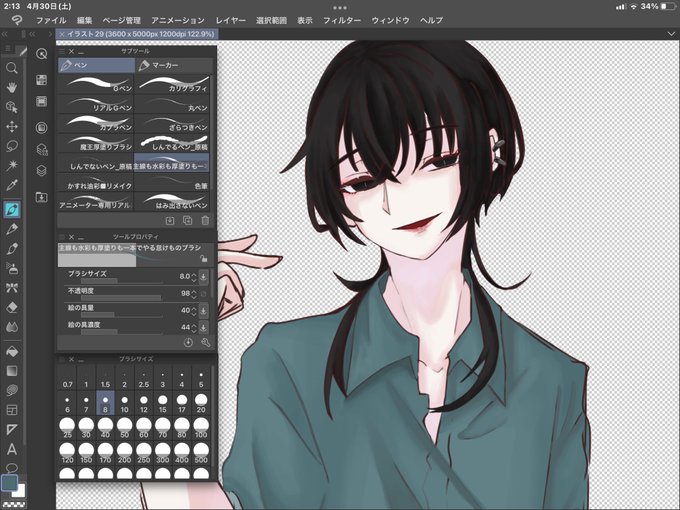Select the teal main color swatch
The width and height of the screenshot is (680, 510).
10,482
